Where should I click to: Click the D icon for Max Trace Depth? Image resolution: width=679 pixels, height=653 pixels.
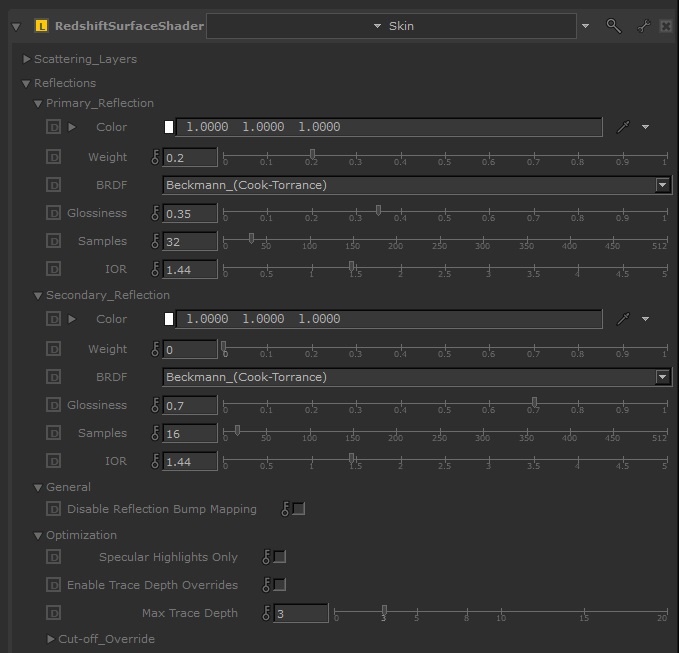point(53,613)
